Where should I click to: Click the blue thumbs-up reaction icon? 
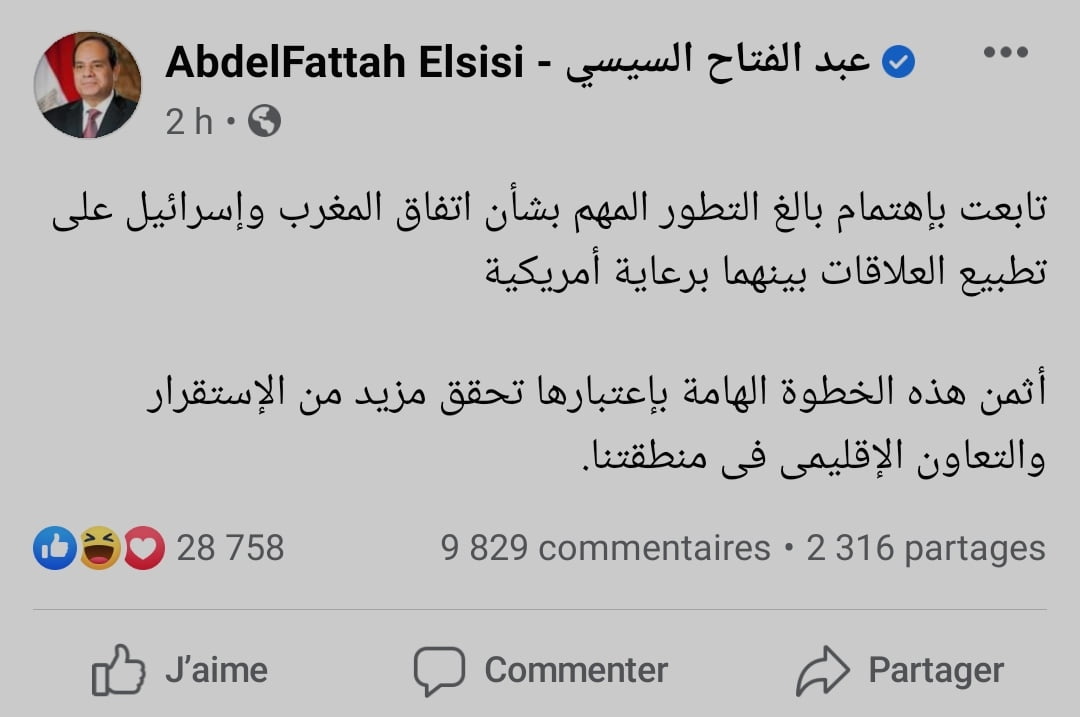click(55, 548)
